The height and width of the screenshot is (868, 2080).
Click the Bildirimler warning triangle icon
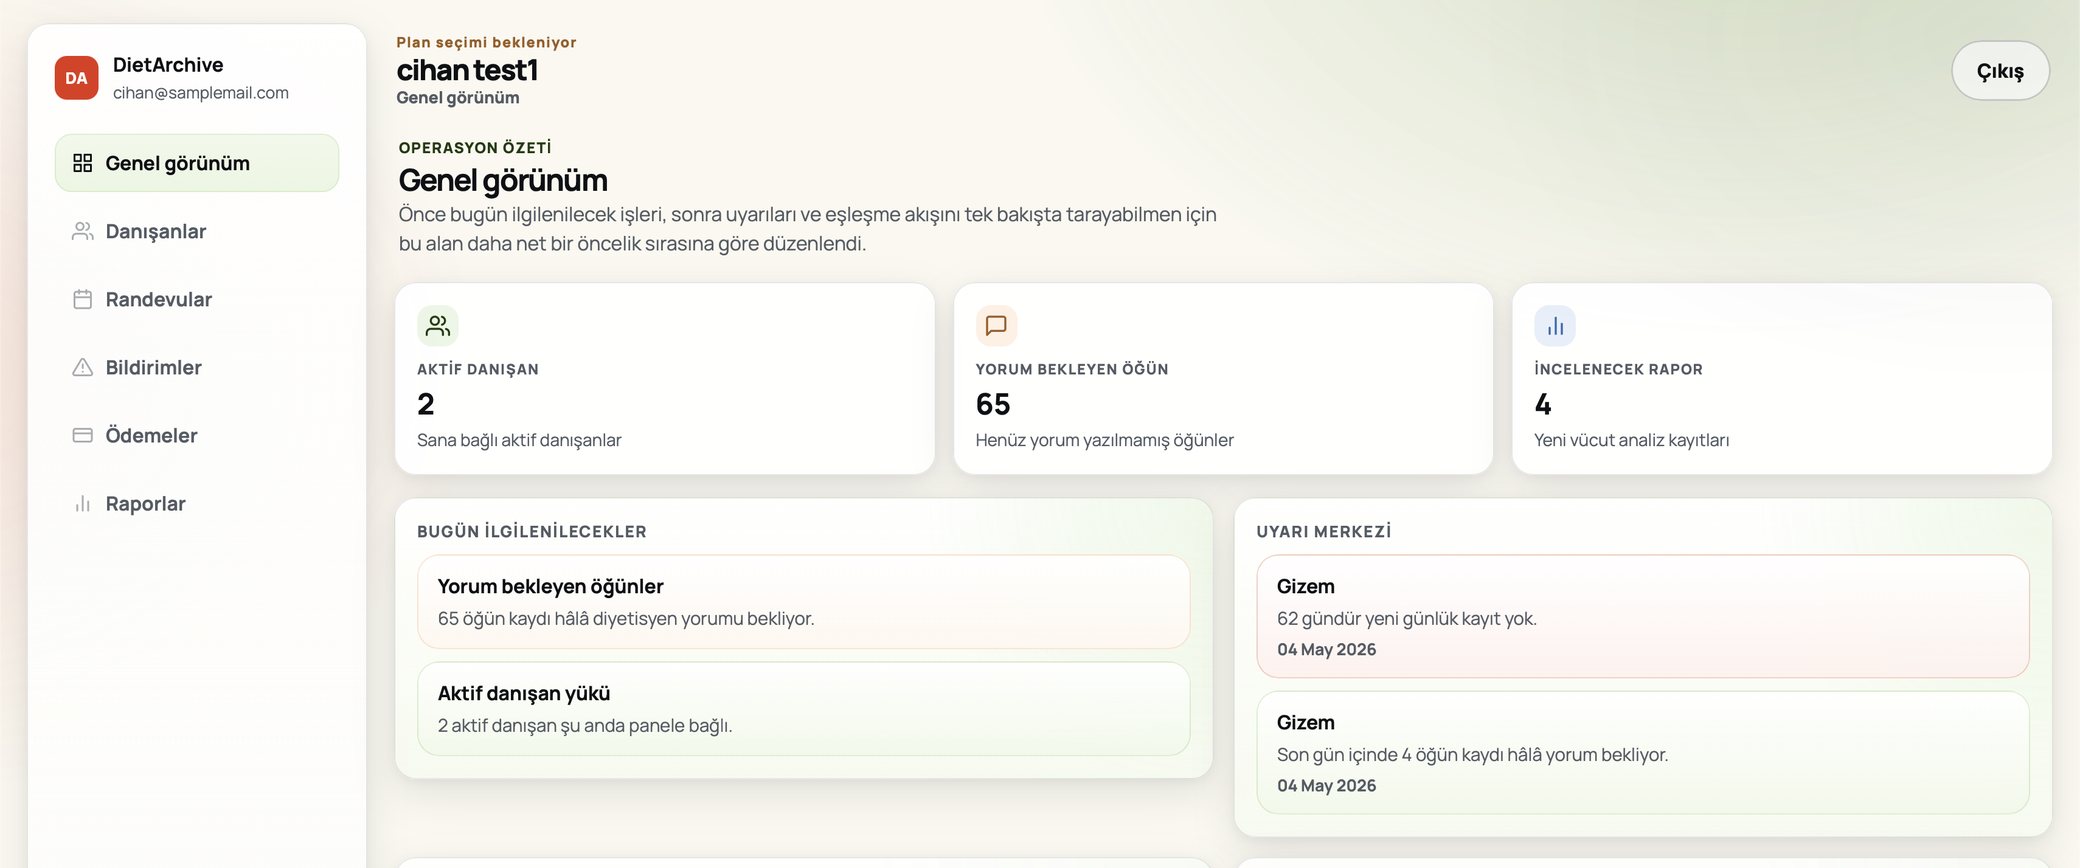(x=83, y=367)
